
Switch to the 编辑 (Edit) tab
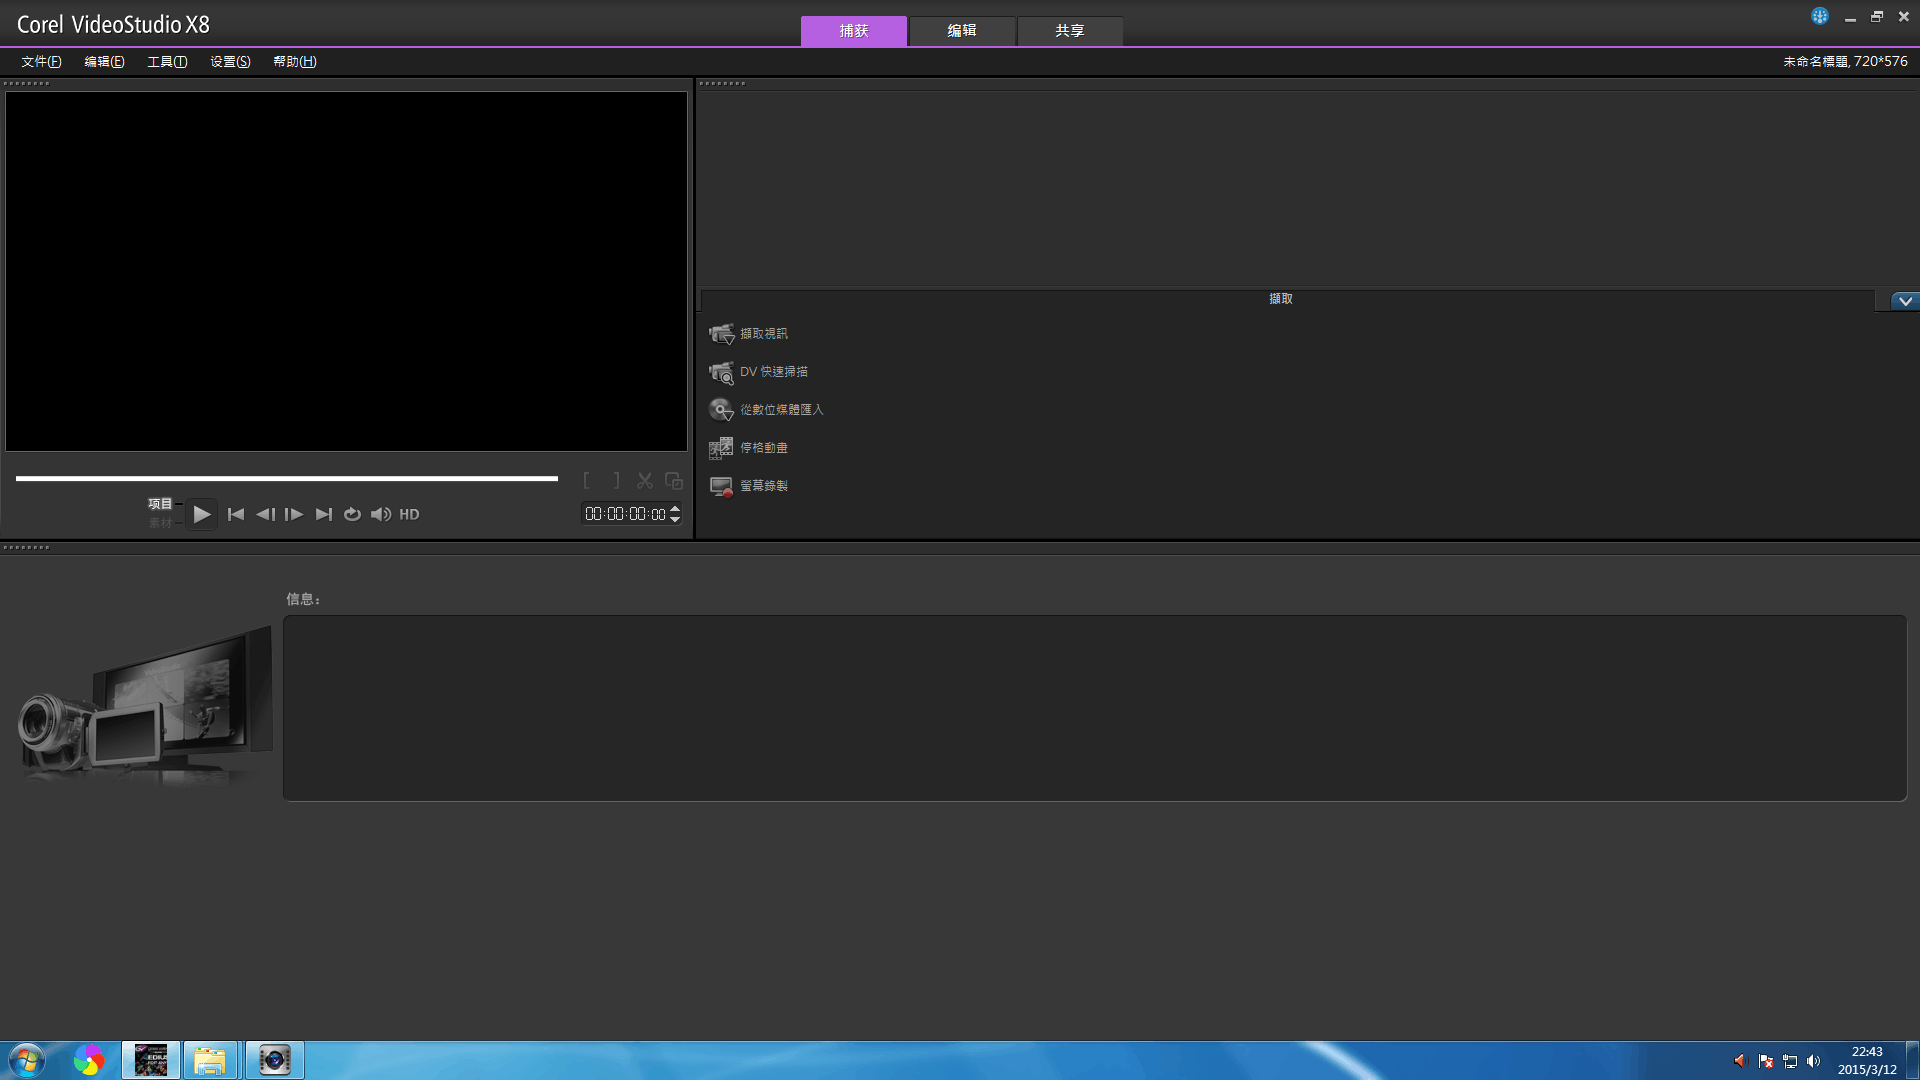tap(962, 31)
